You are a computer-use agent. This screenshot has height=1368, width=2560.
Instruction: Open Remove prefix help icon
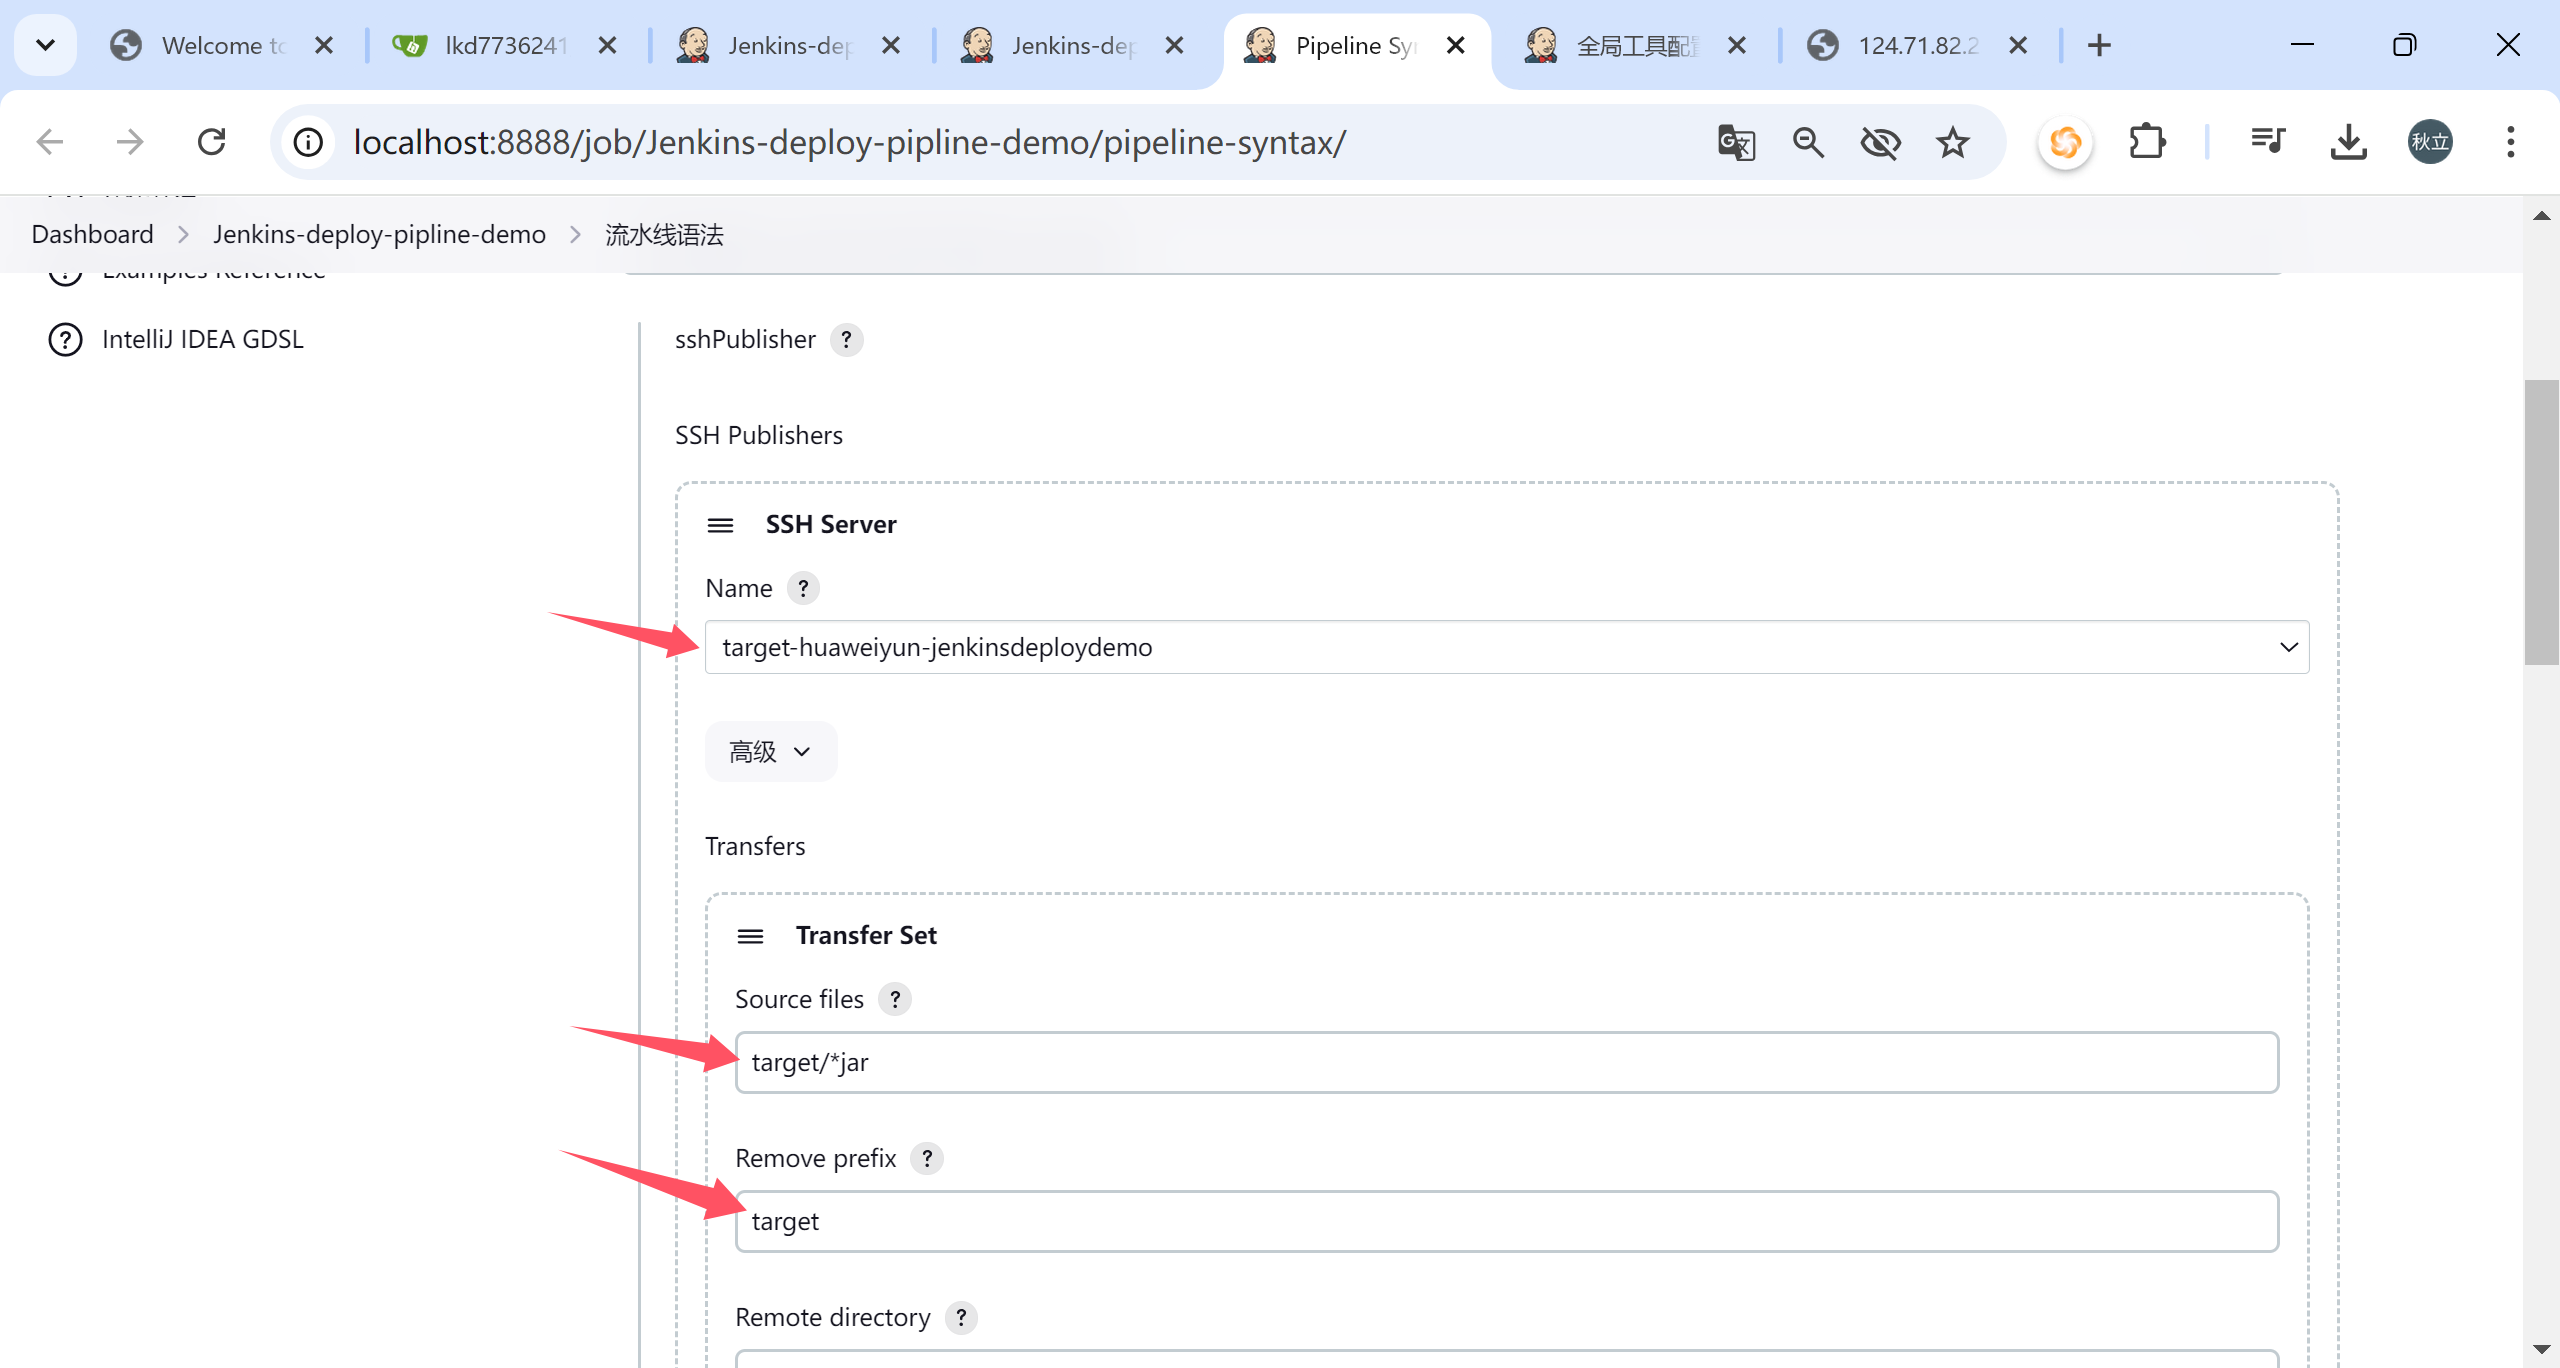click(x=927, y=1158)
